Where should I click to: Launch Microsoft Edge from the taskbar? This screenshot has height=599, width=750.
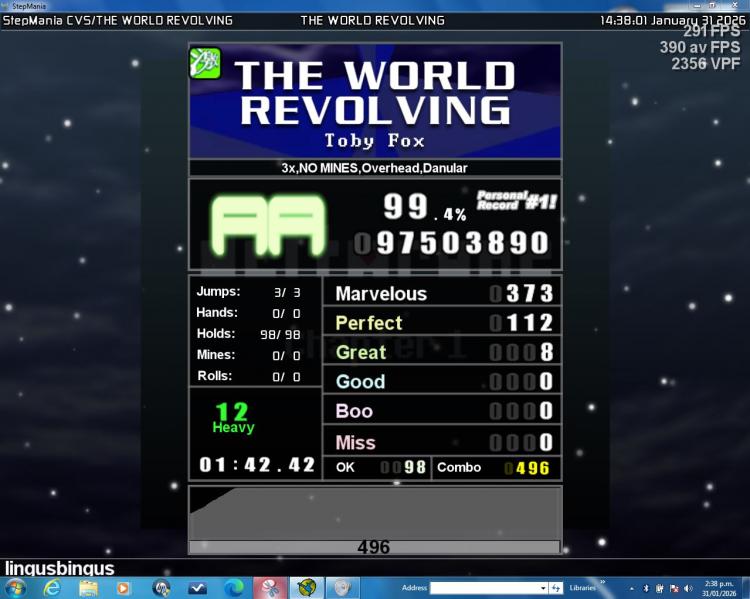(233, 588)
